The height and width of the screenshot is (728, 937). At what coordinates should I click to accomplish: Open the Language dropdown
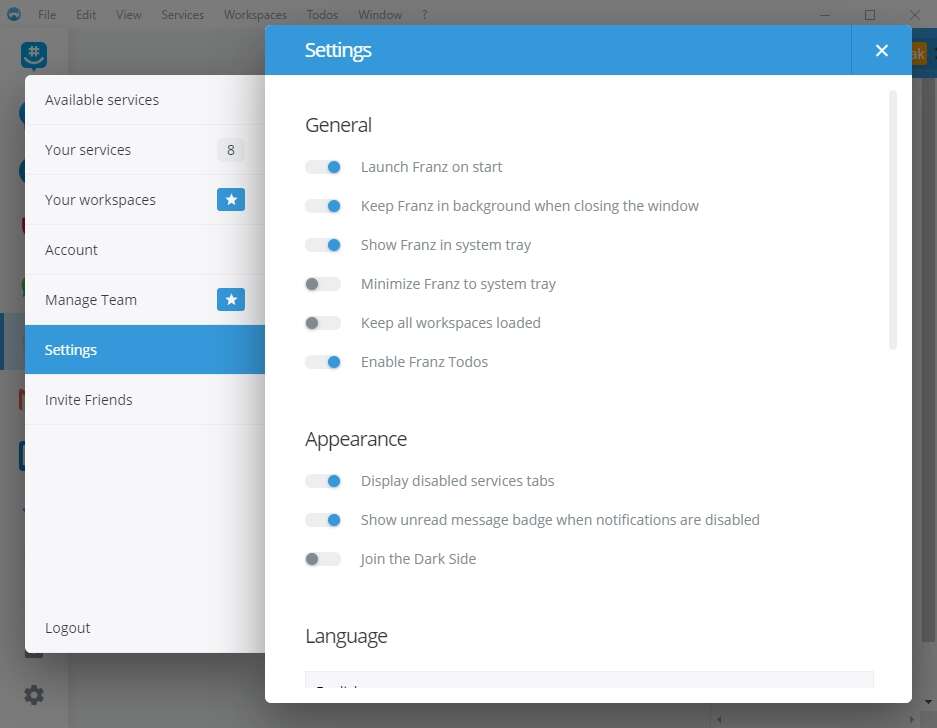pyautogui.click(x=589, y=681)
